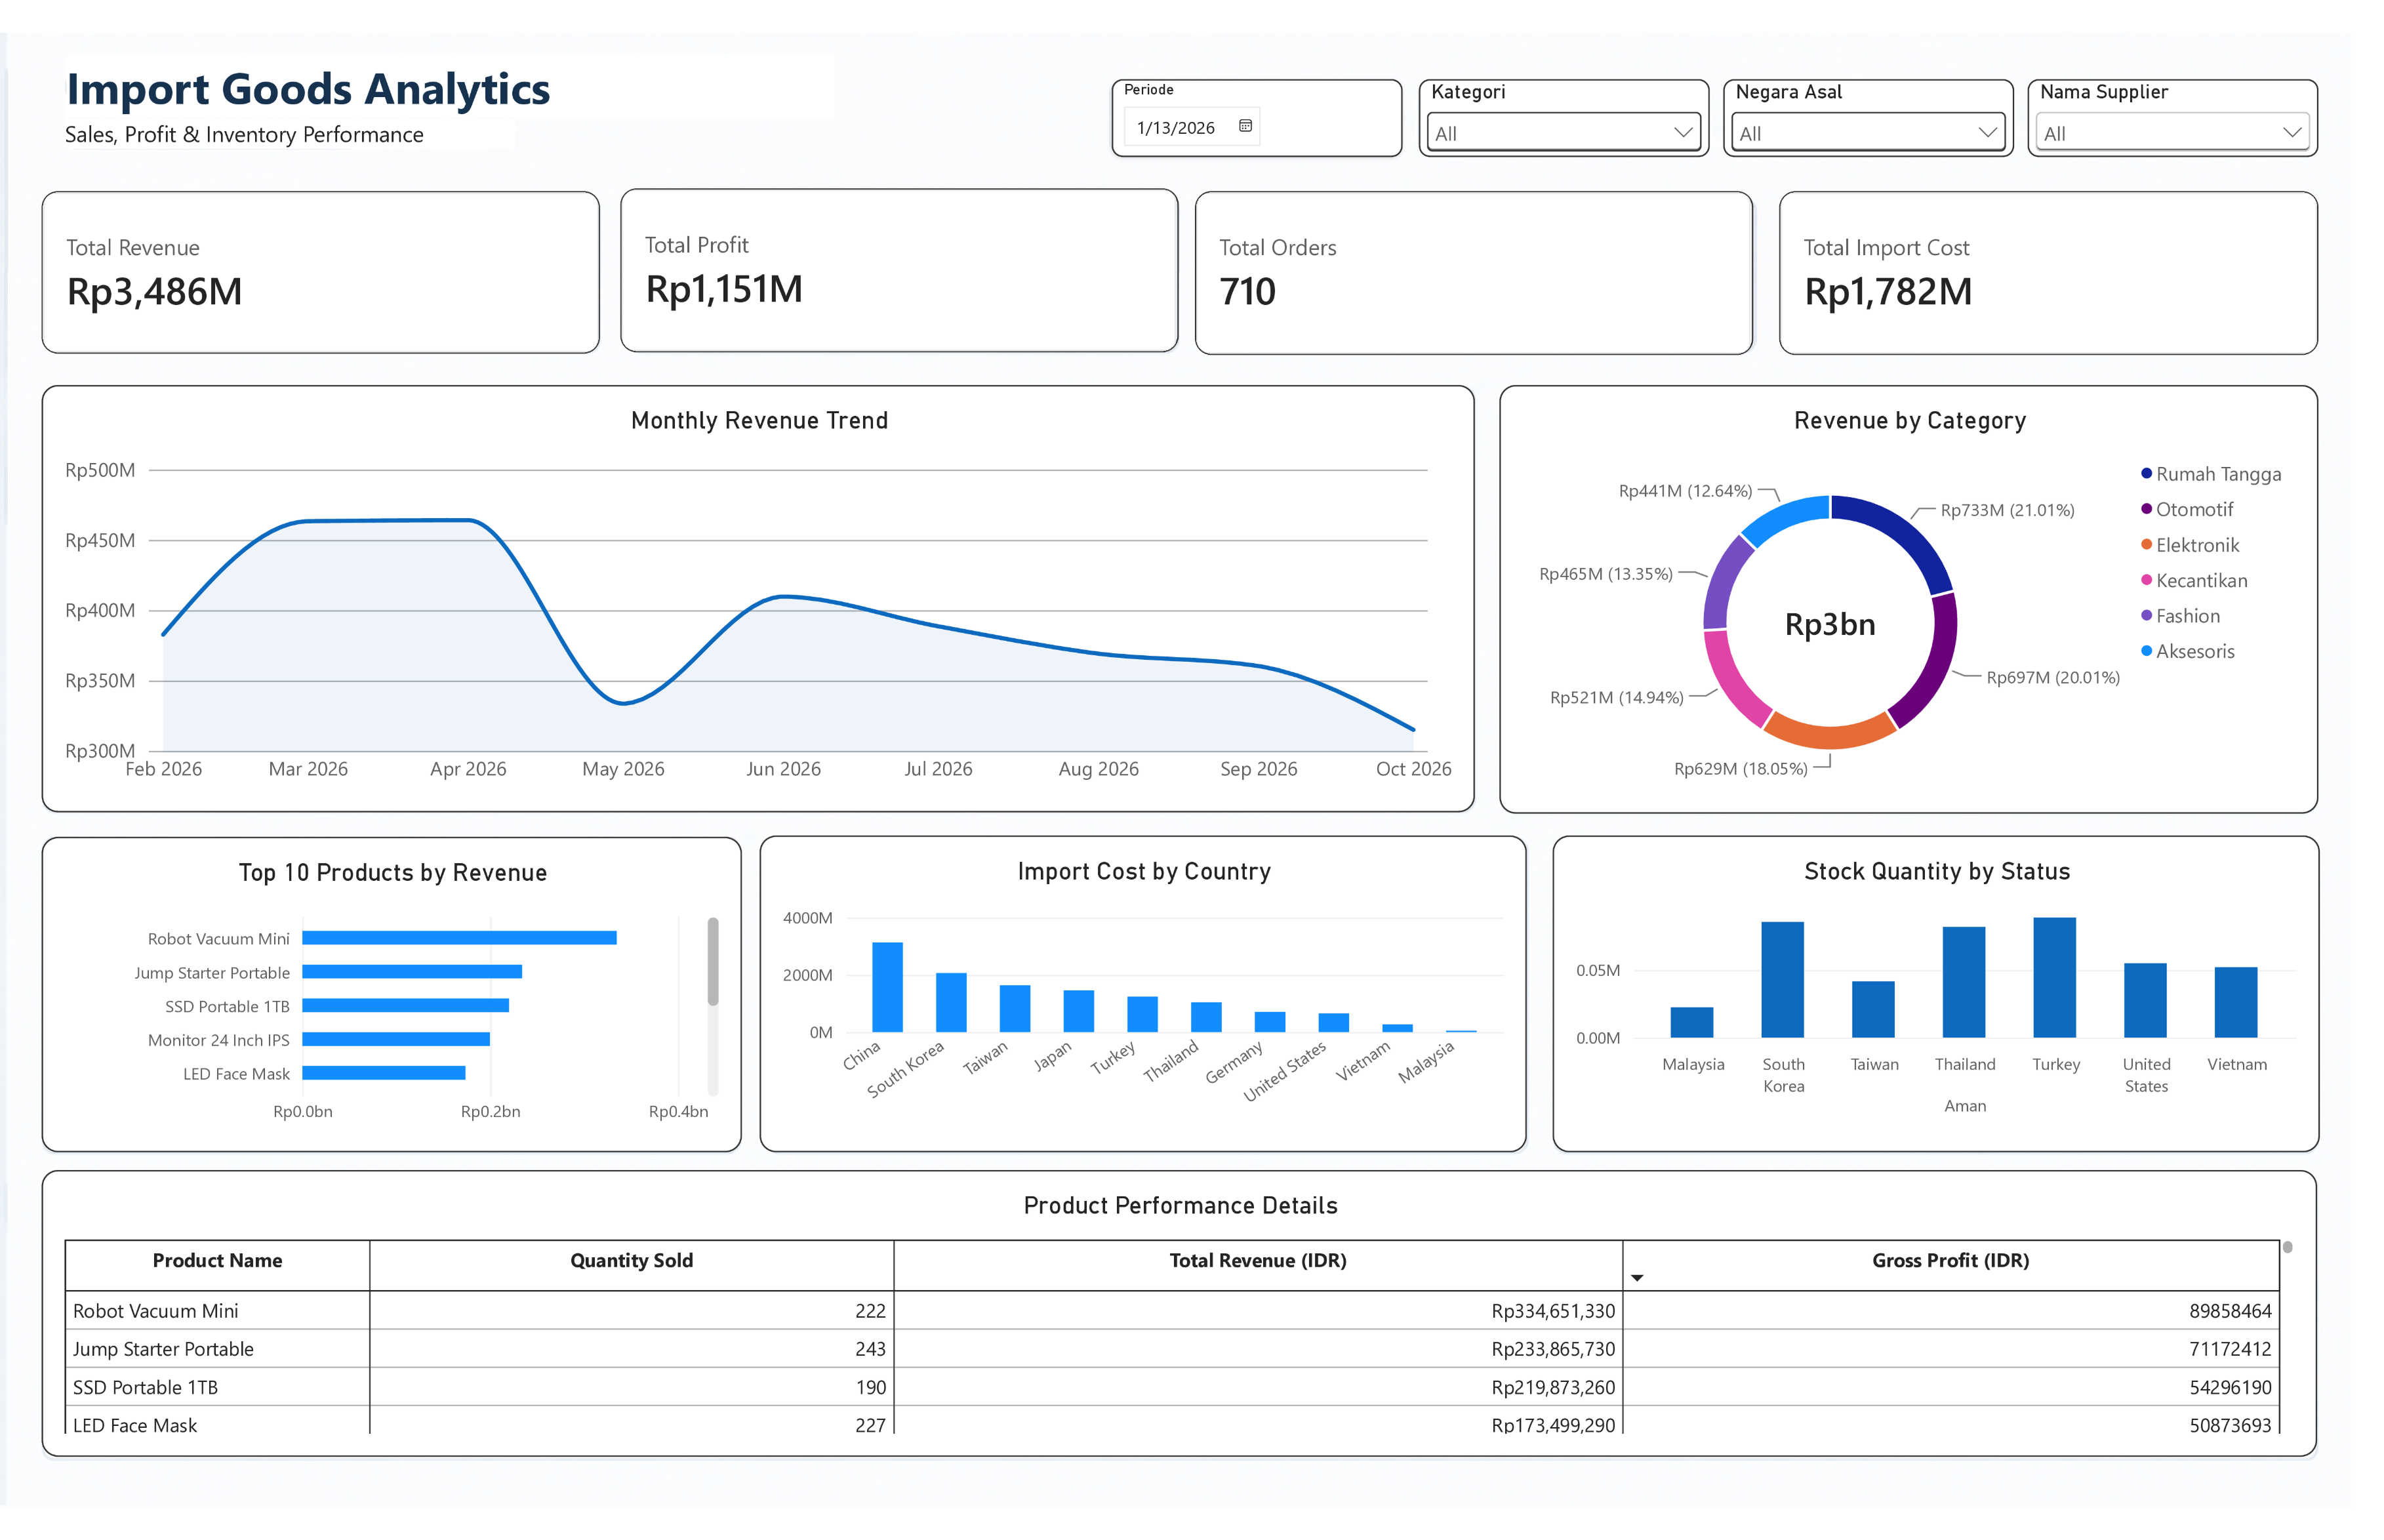
Task: Click the Jump Starter Portable bar
Action: pyautogui.click(x=412, y=971)
